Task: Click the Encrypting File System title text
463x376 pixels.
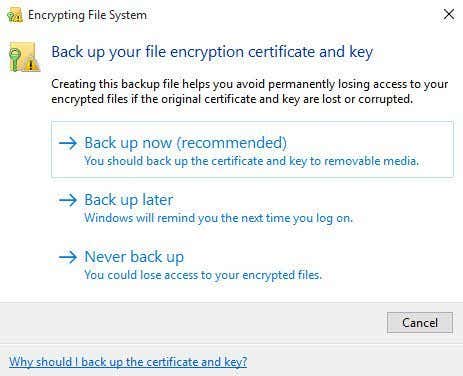Action: (87, 15)
